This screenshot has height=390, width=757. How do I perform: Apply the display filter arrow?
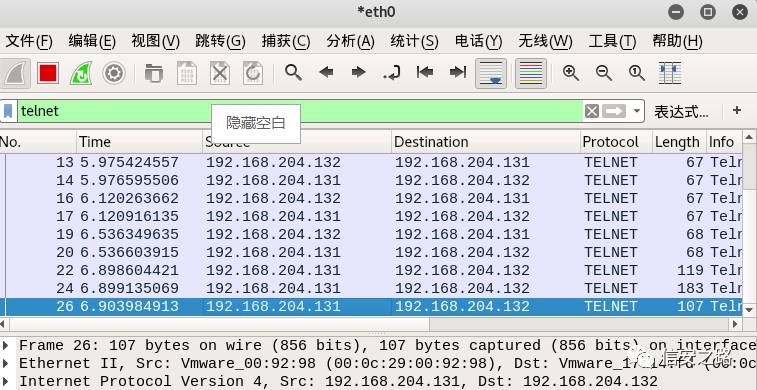tap(614, 111)
